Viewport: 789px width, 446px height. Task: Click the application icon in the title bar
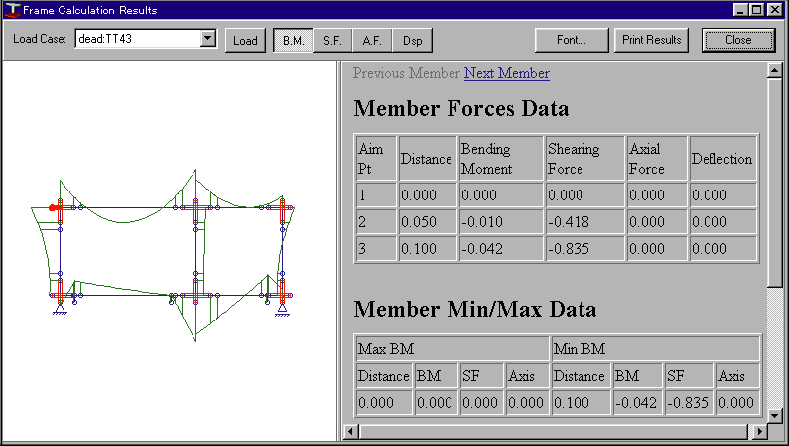[10, 10]
